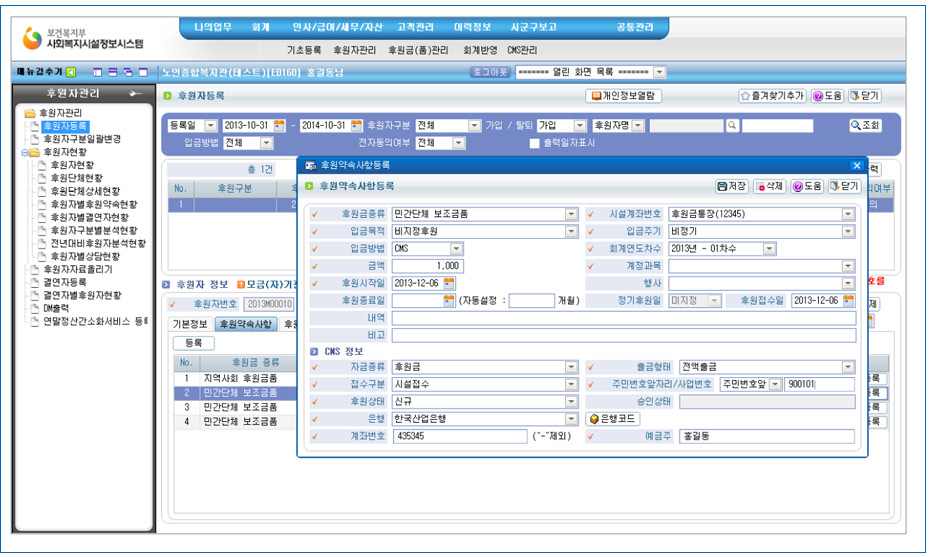This screenshot has height=557, width=933.
Task: Click blue arrow icon beside CMS 정보
Action: 314,352
